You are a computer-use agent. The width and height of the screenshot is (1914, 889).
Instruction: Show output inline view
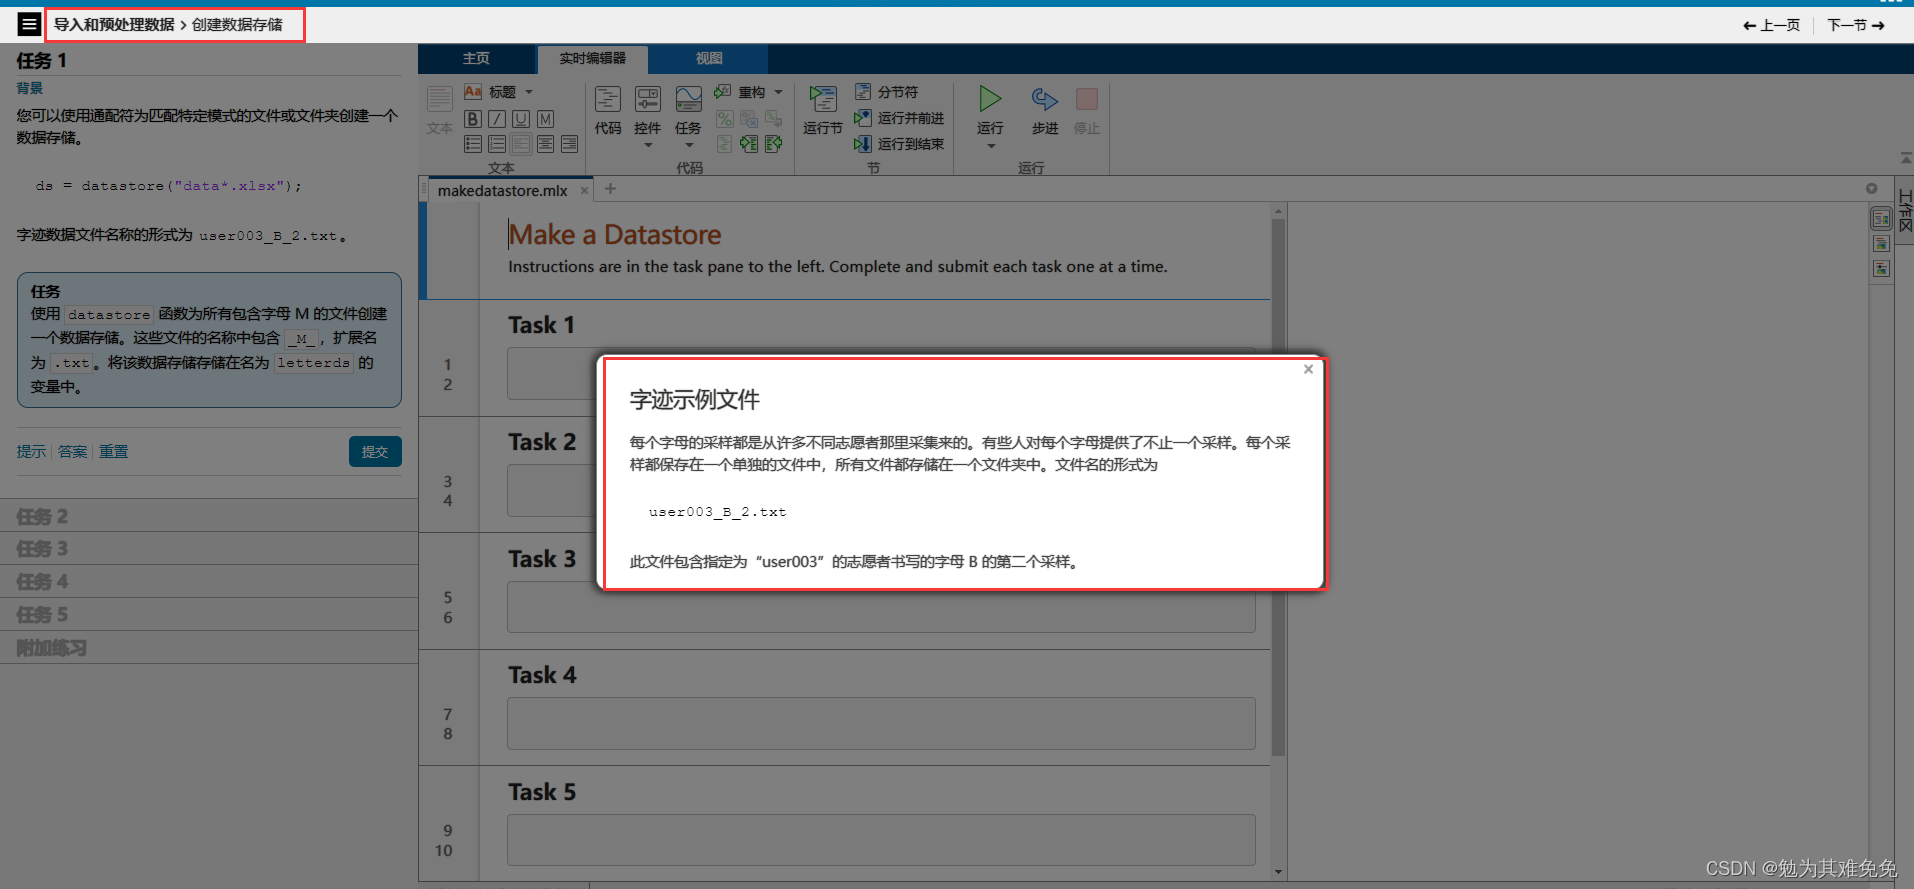coord(1881,243)
